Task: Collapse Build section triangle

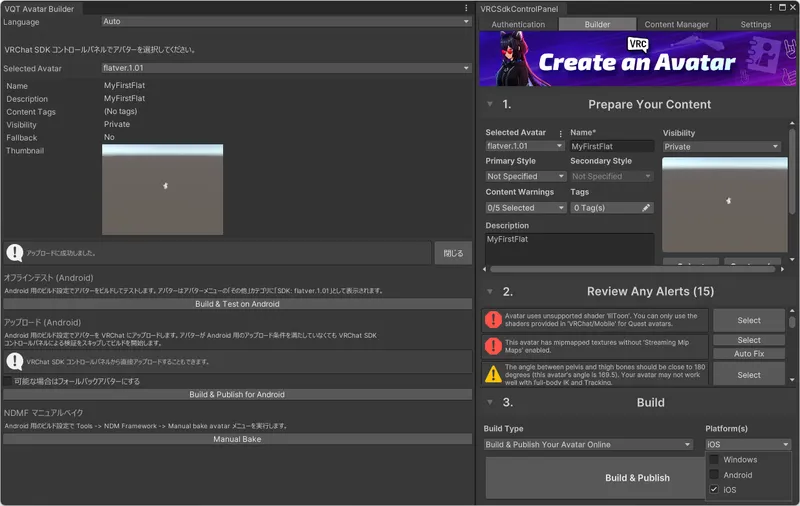Action: click(490, 402)
